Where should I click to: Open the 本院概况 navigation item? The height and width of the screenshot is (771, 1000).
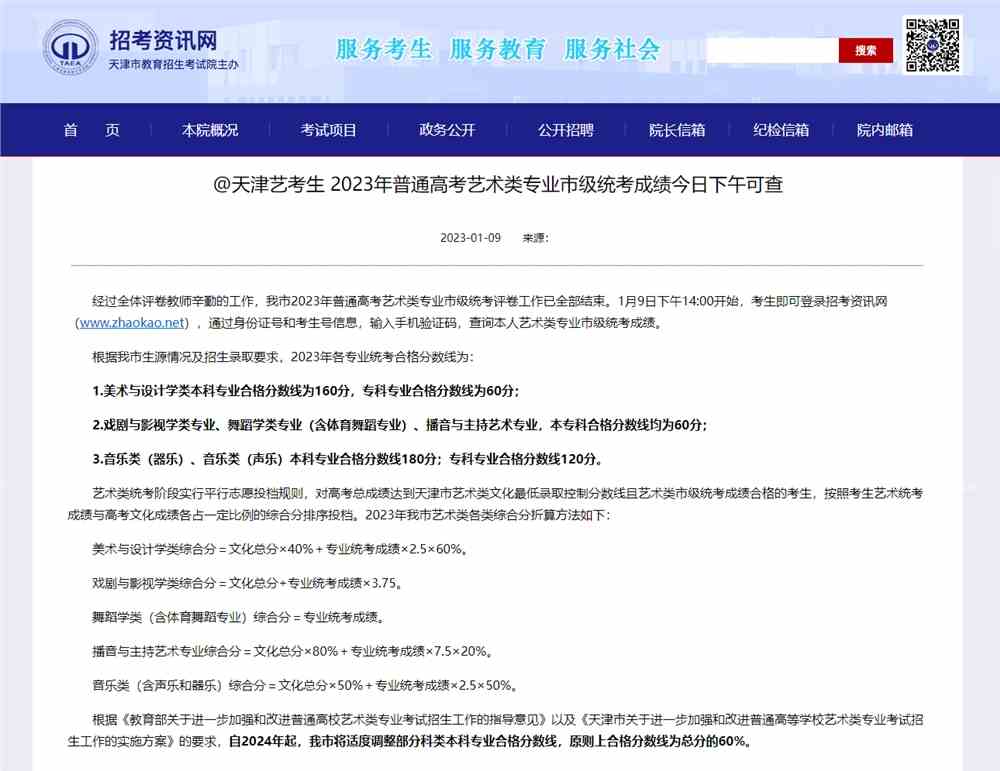[210, 130]
